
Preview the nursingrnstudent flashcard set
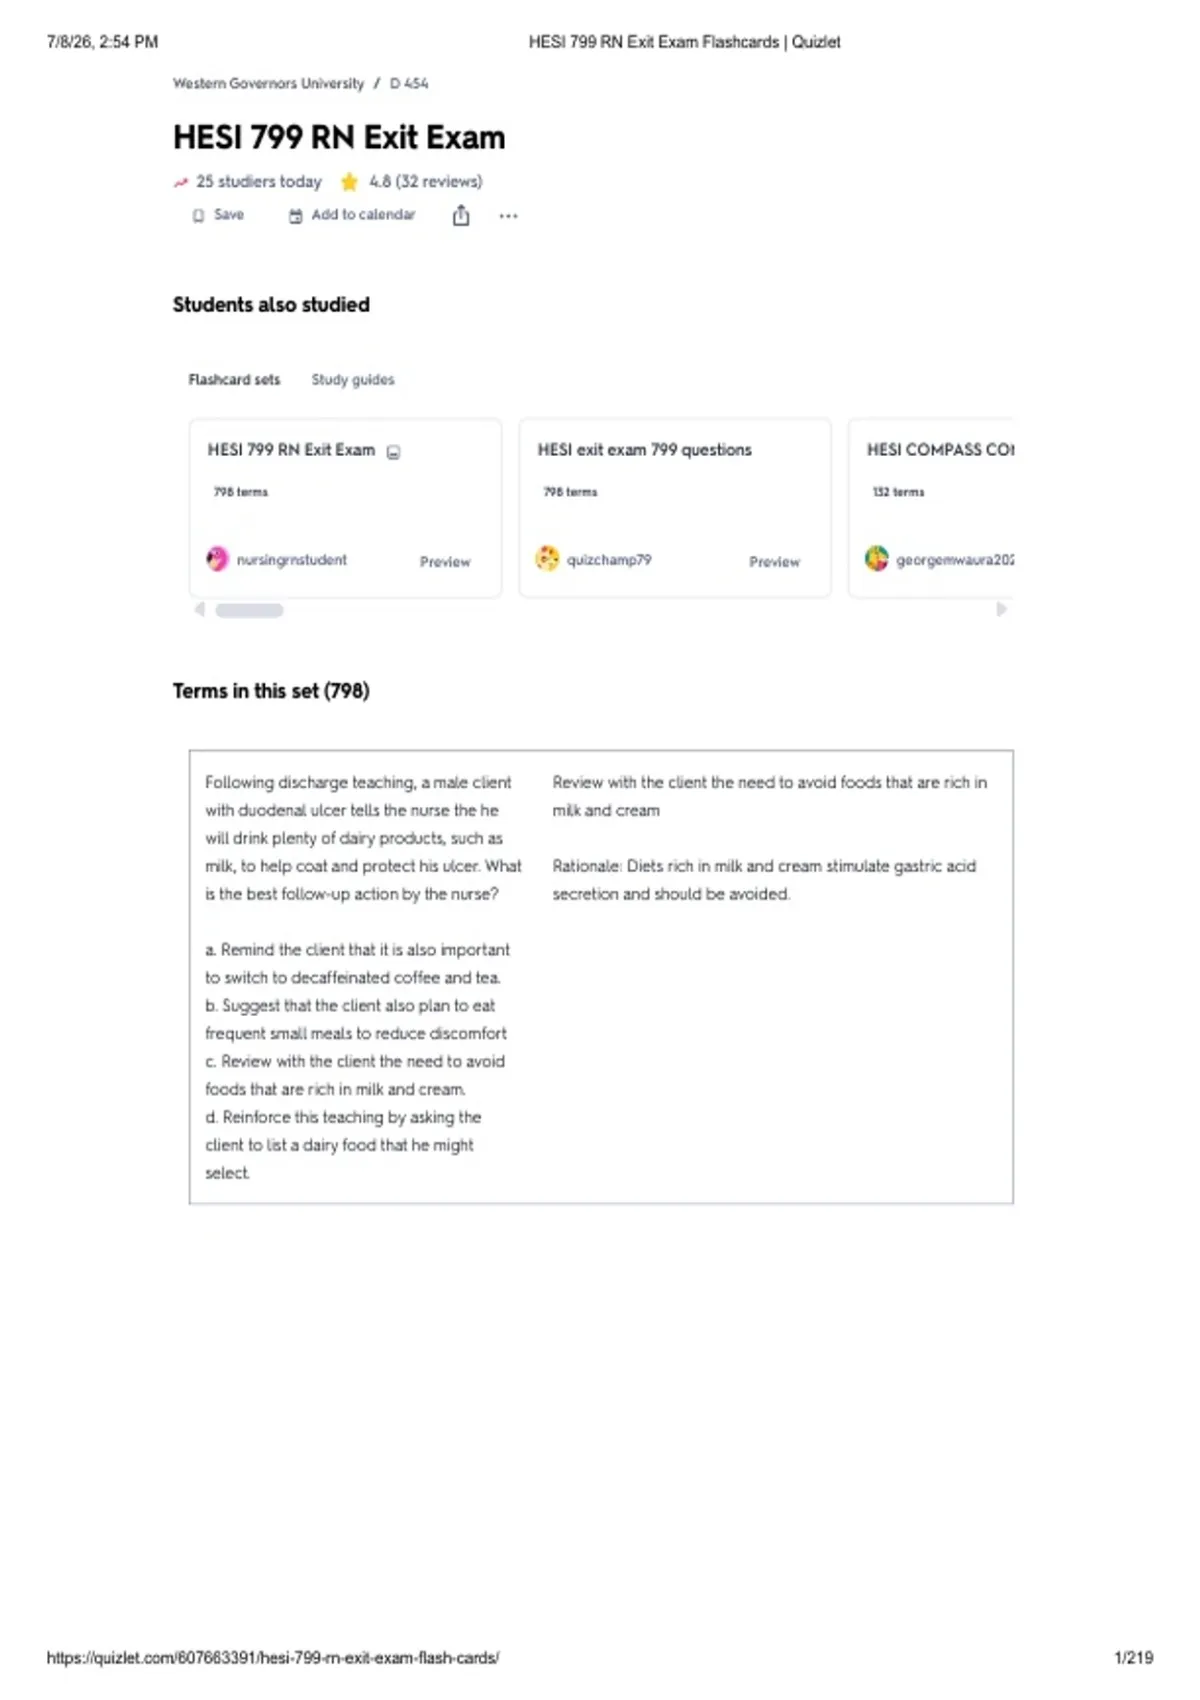[x=445, y=562]
